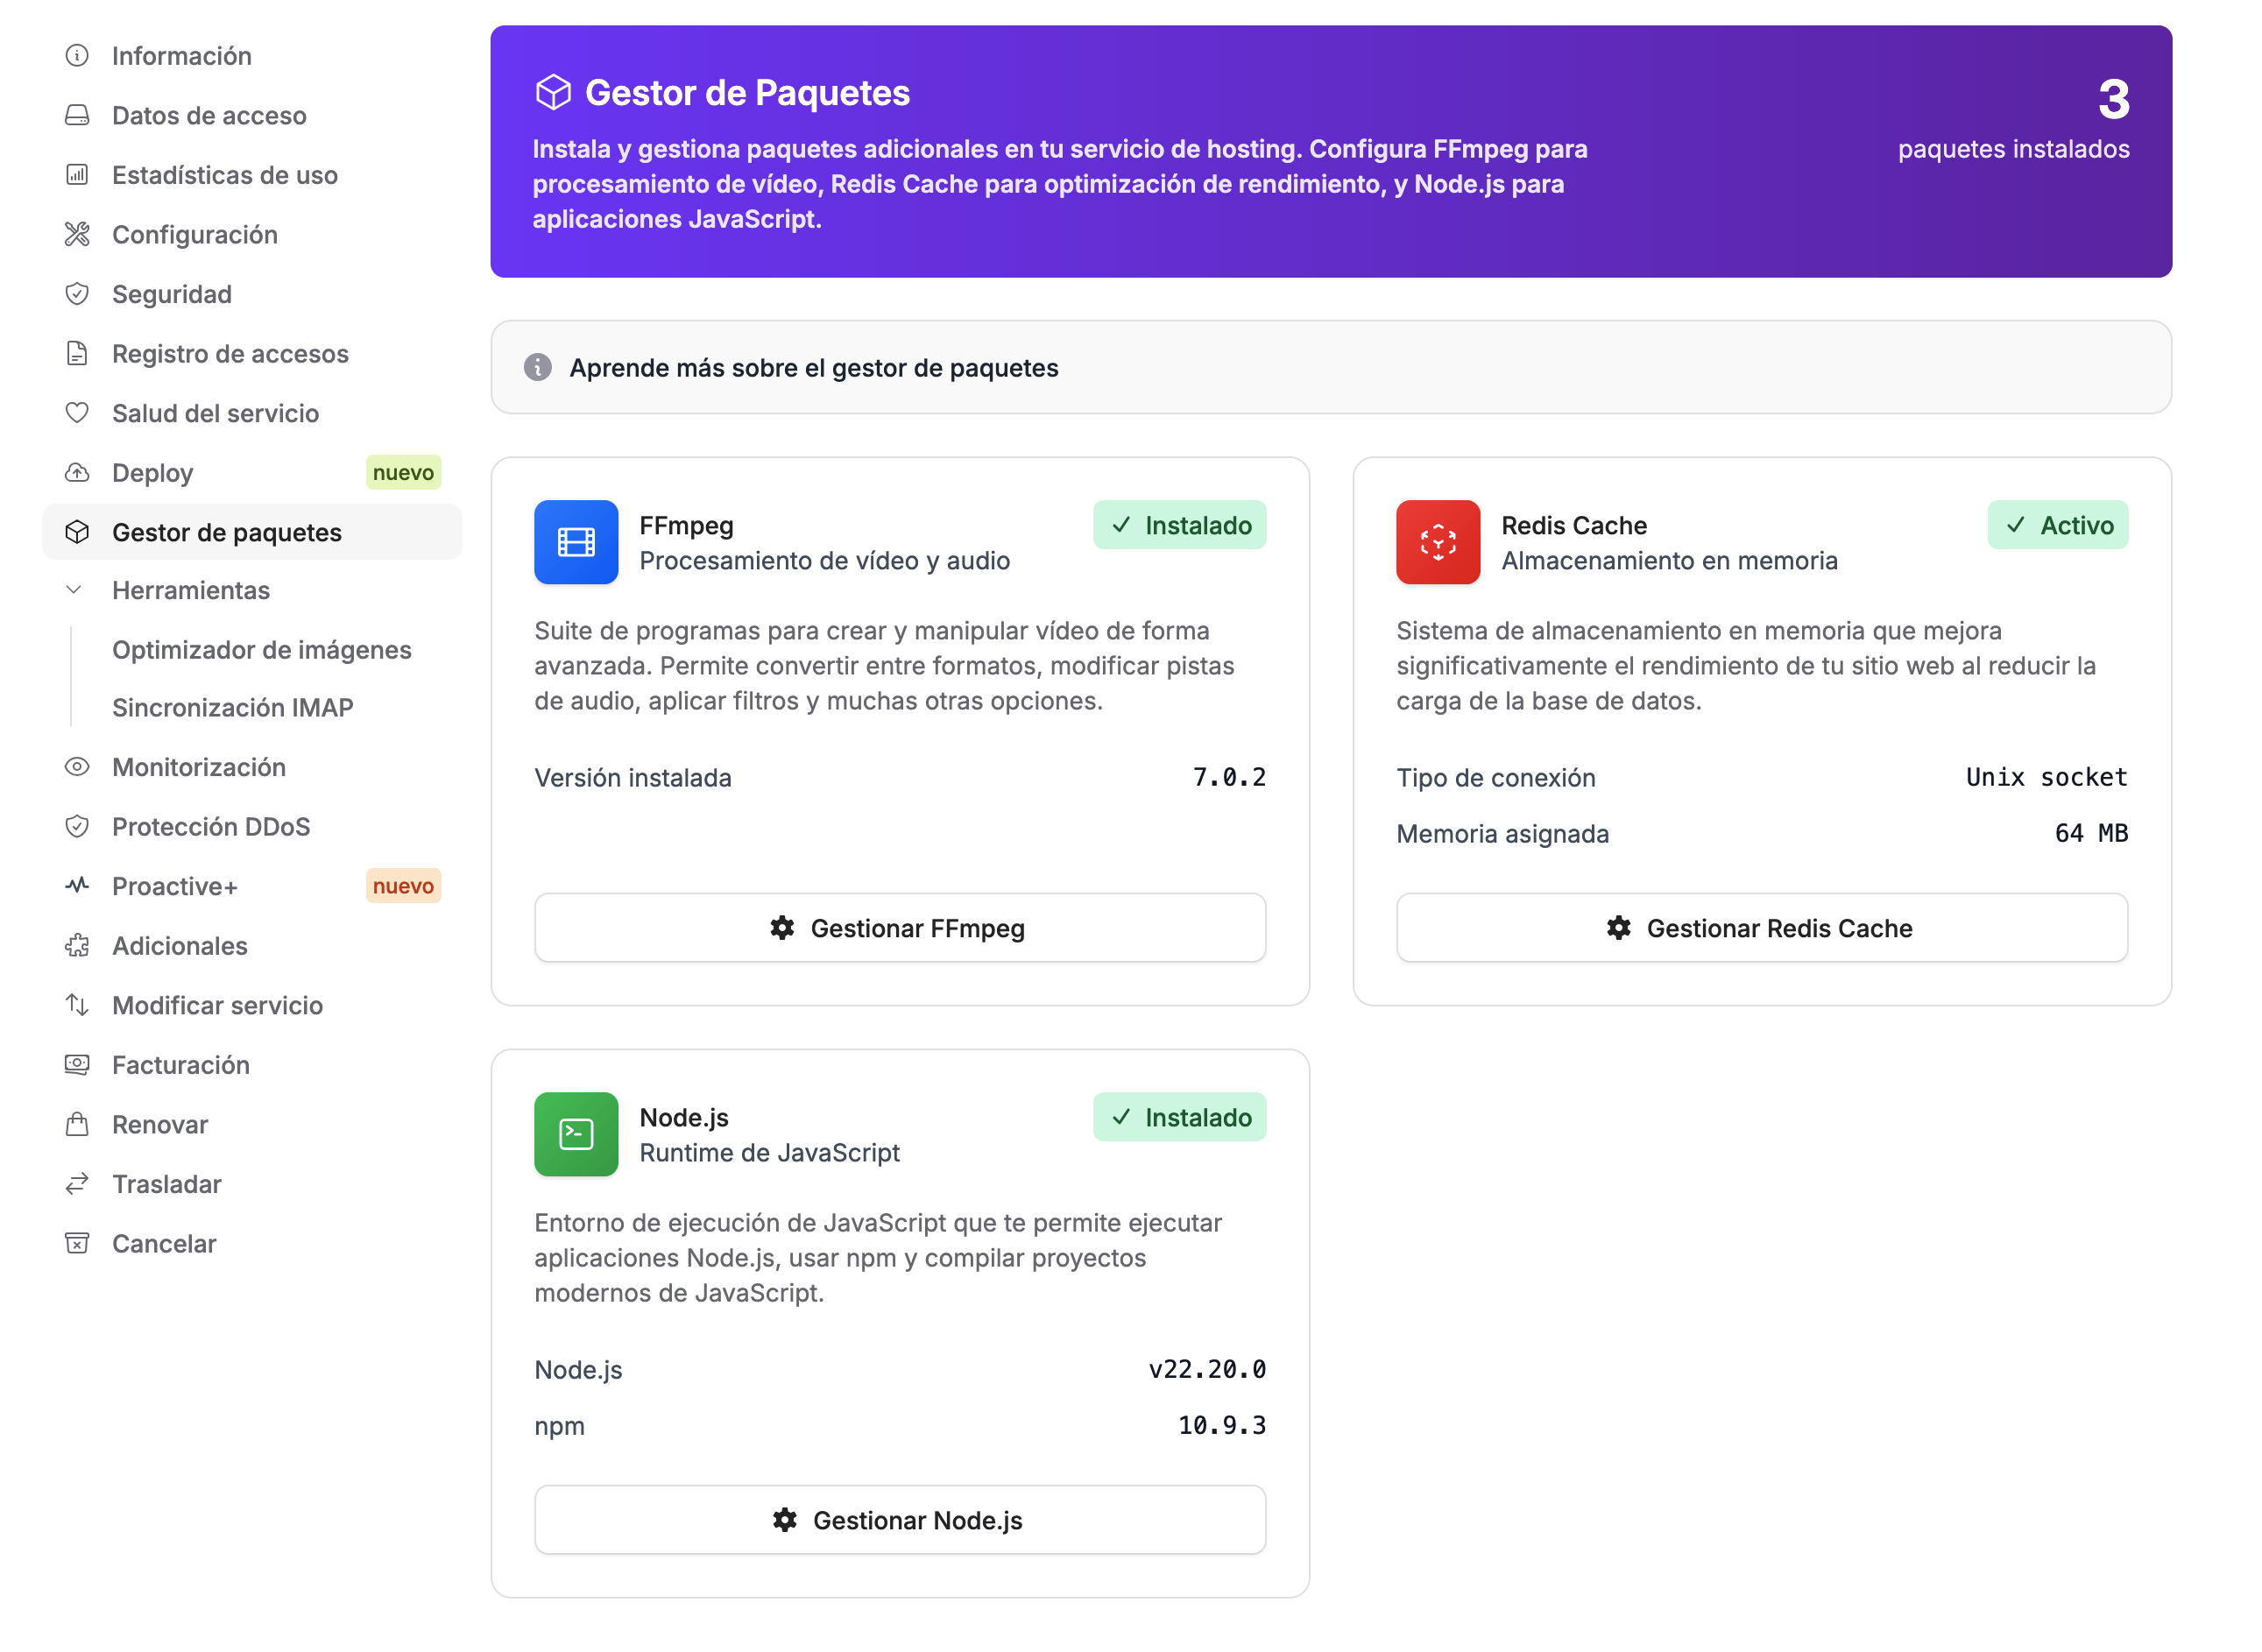Screen dimensions: 2262x1652
Task: Expand the Aprende más sobre el gestor panel
Action: pyautogui.click(x=813, y=368)
